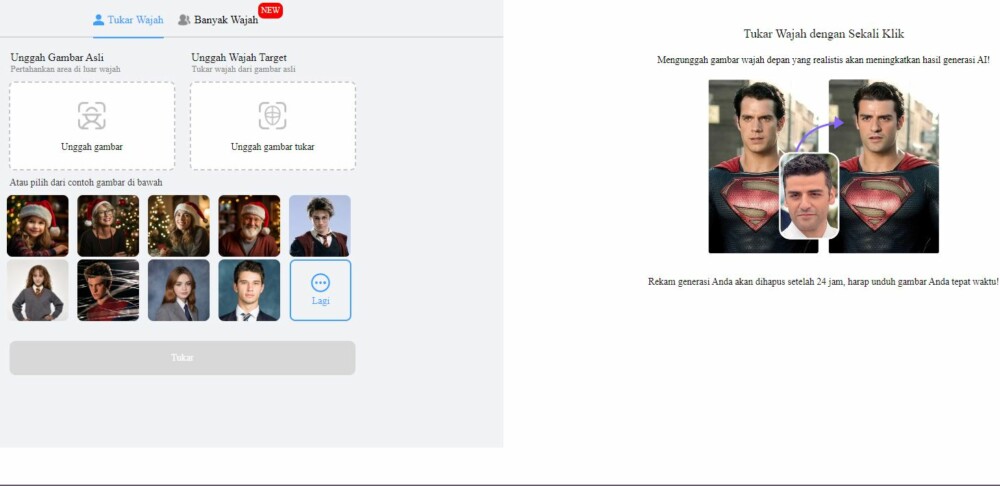Viewport: 1000px width, 486px height.
Task: Click the Tukar wajah dari gambar asli text
Action: tap(243, 69)
